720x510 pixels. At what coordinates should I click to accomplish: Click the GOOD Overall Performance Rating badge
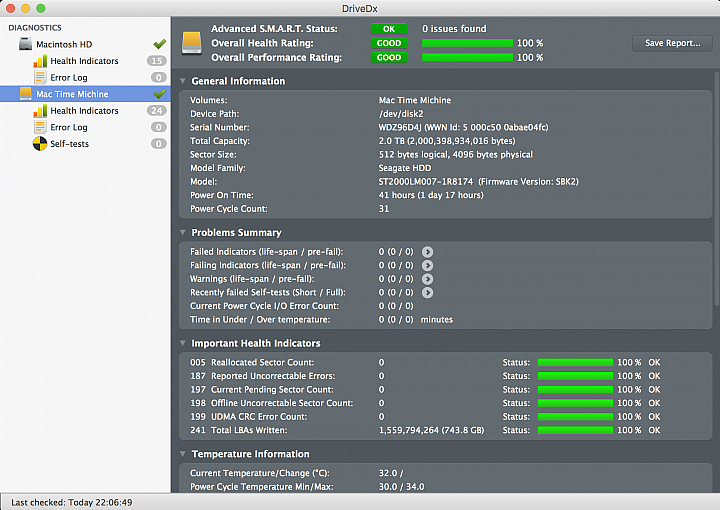(389, 57)
